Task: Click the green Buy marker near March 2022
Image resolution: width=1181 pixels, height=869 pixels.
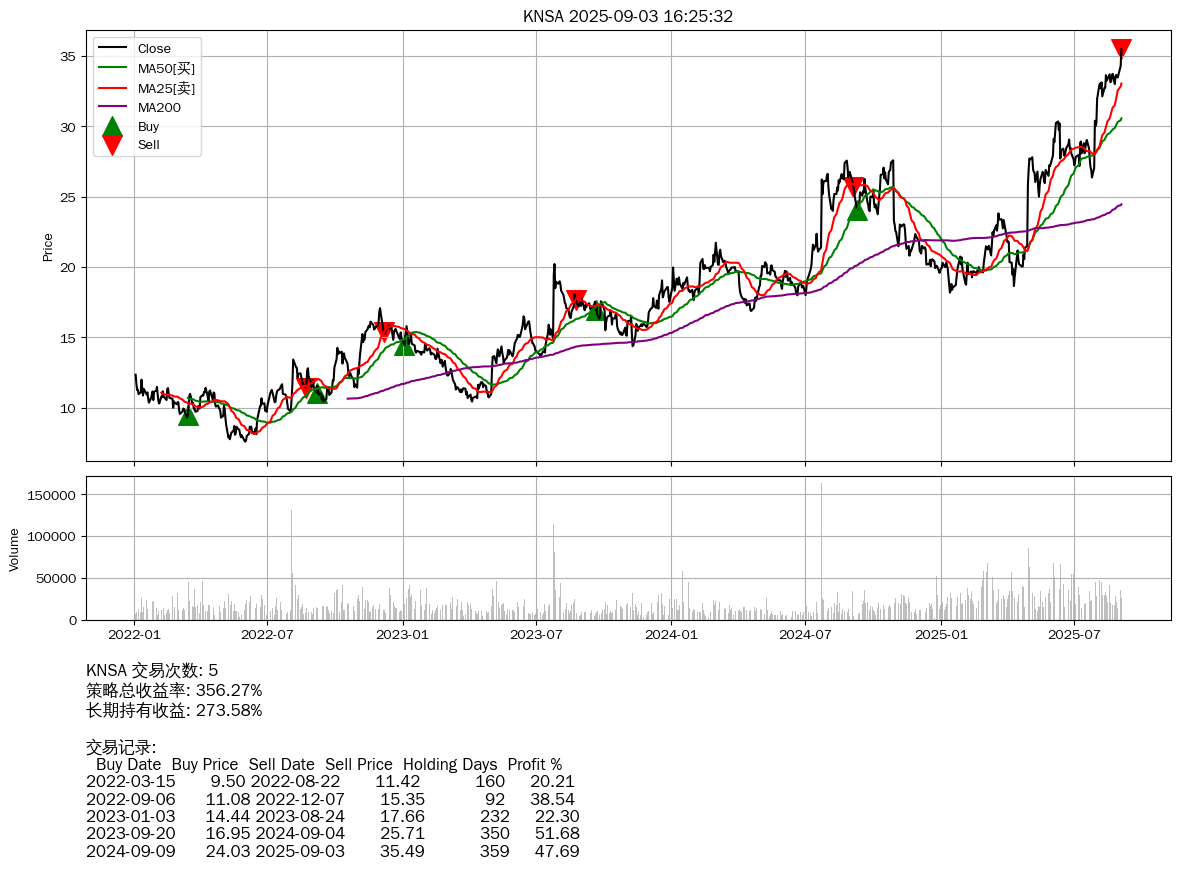Action: [188, 415]
